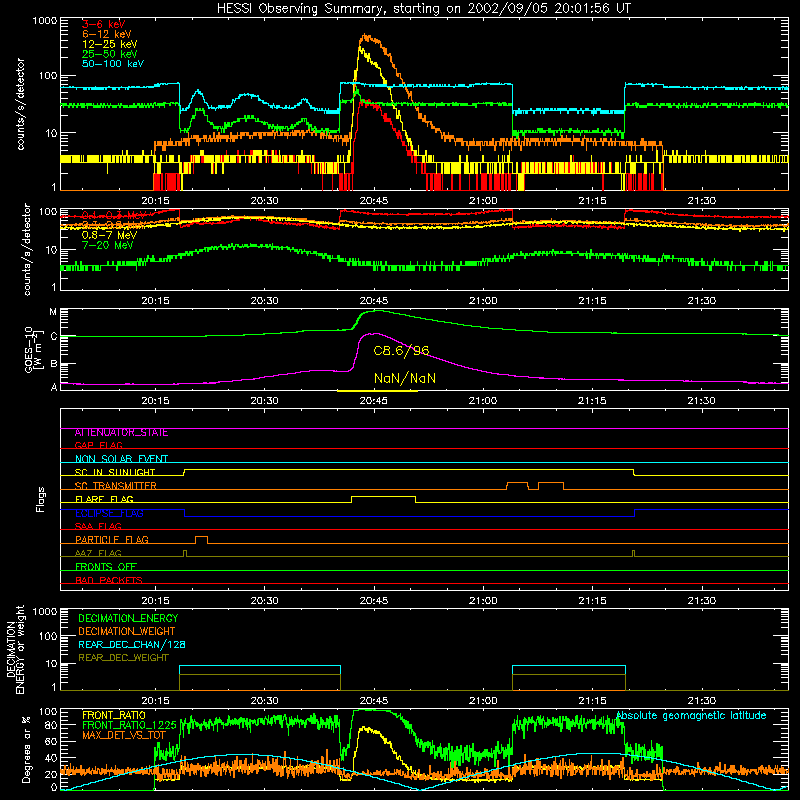Click the green FRONT_RATIO_1225 legend label

pyautogui.click(x=129, y=725)
